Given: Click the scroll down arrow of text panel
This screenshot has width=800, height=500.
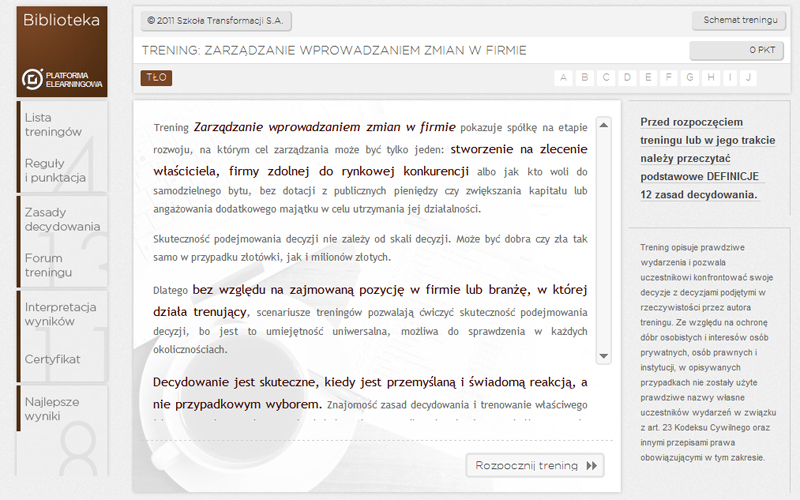Looking at the screenshot, I should tap(604, 356).
